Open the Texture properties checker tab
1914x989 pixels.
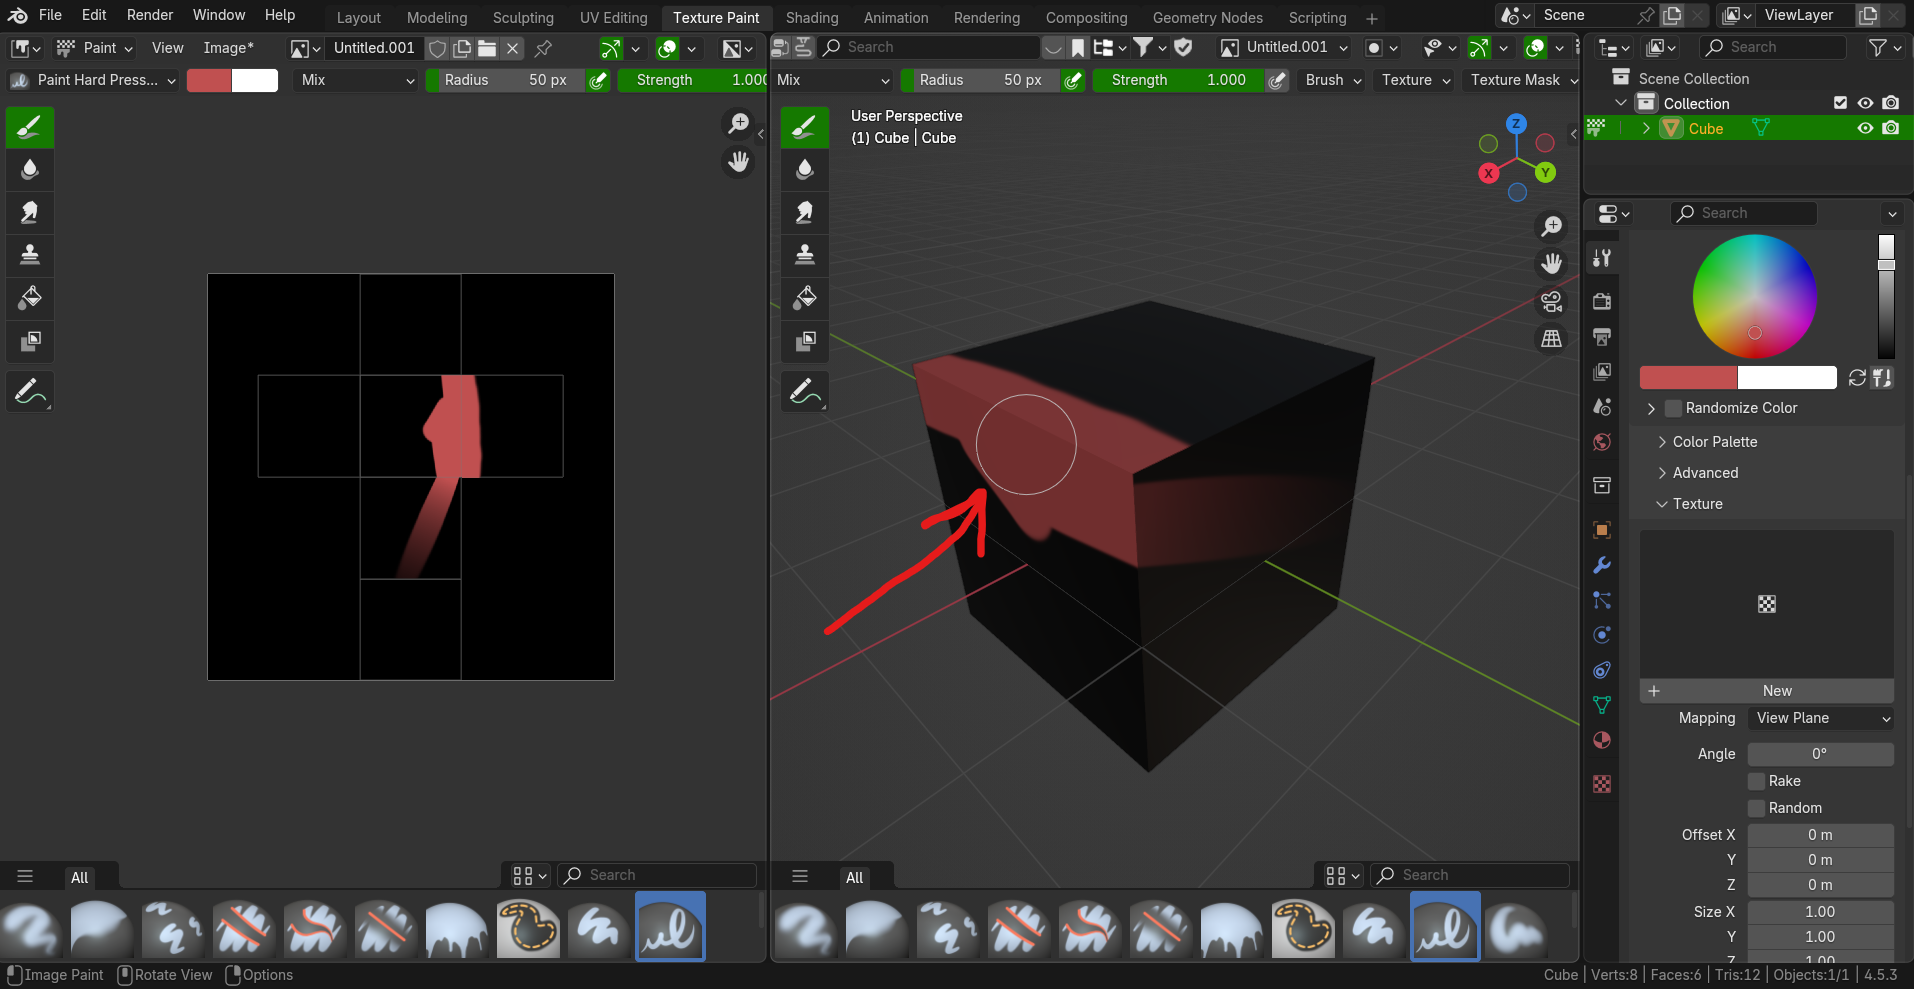pyautogui.click(x=1602, y=784)
